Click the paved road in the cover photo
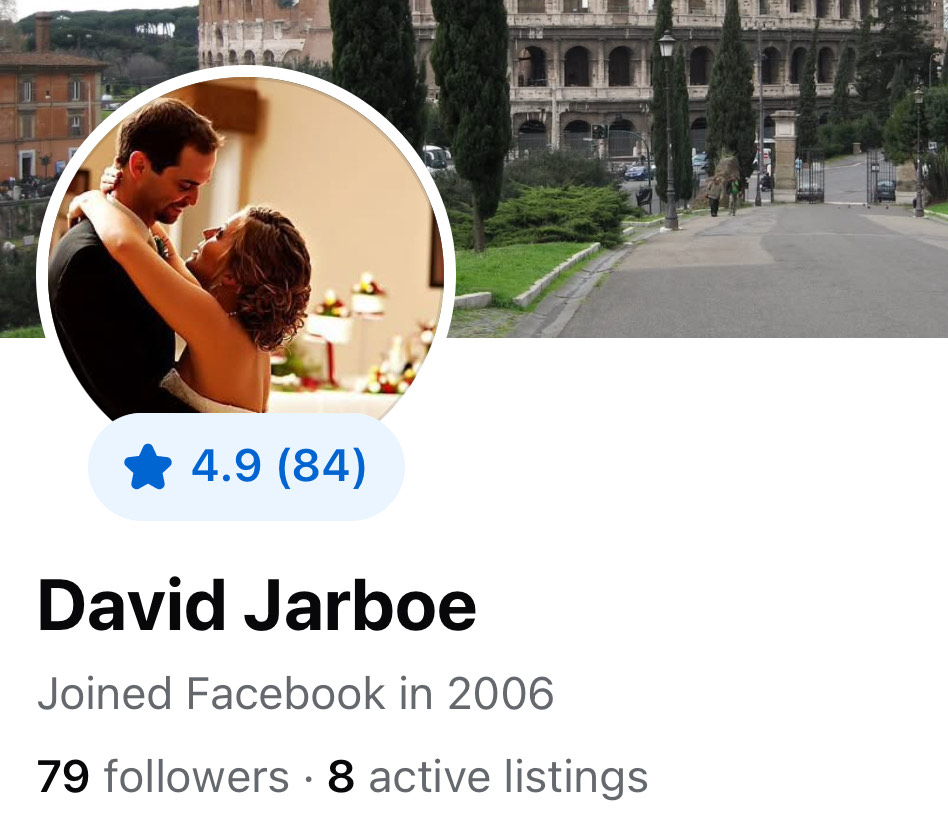Image resolution: width=948 pixels, height=838 pixels. (756, 272)
